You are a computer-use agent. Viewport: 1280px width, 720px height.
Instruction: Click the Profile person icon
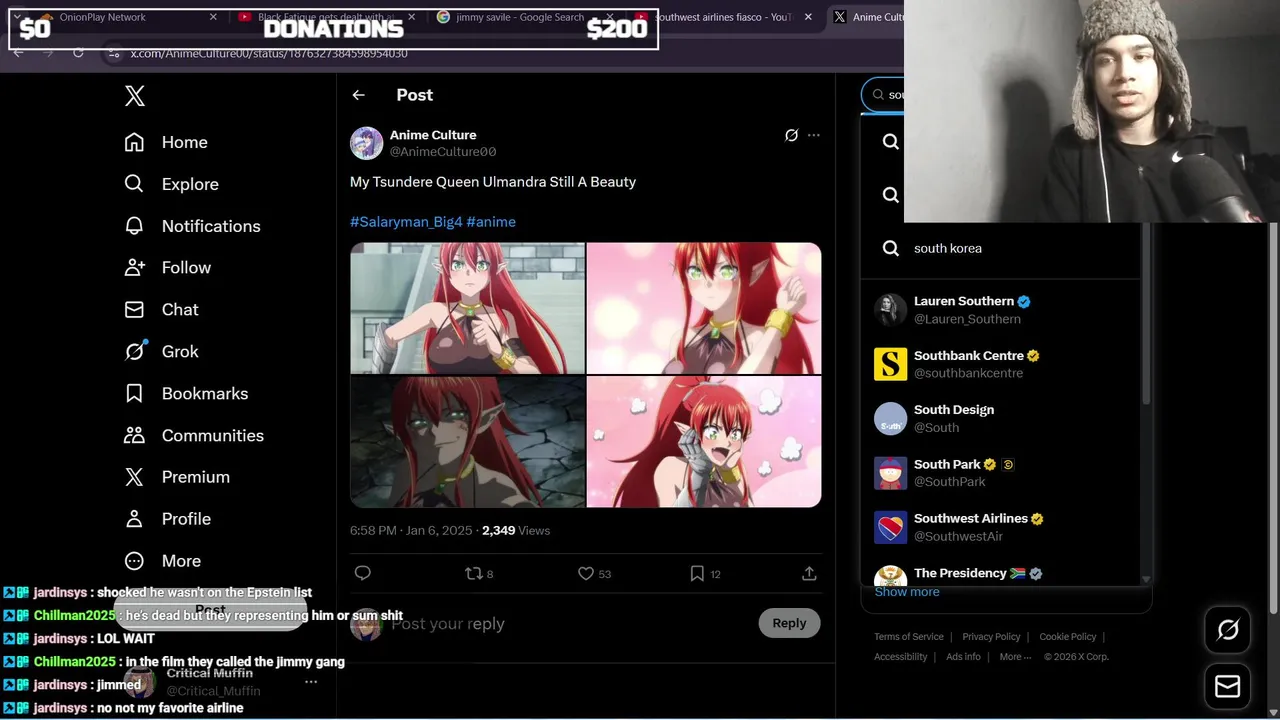134,519
